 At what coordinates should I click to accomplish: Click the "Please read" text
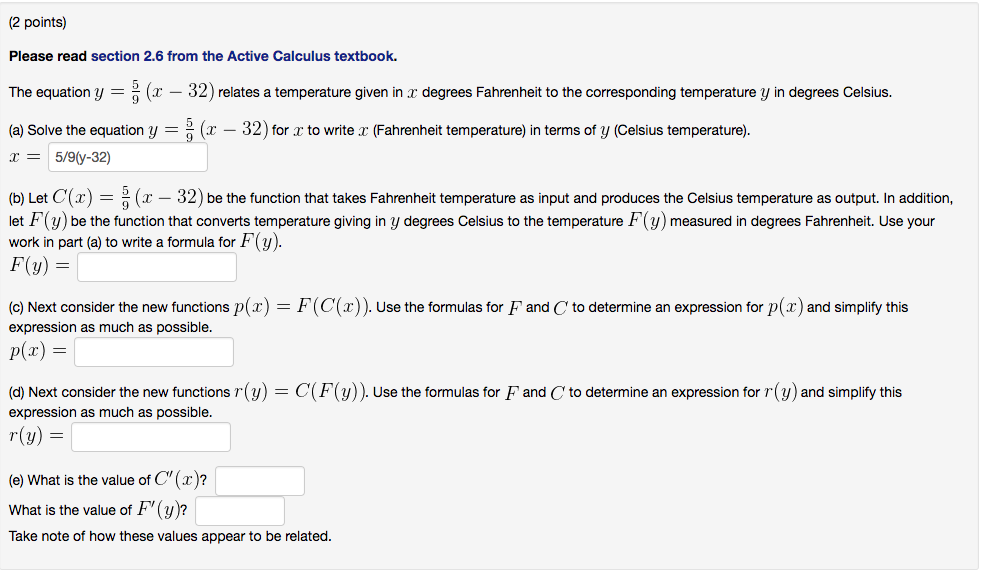(48, 56)
